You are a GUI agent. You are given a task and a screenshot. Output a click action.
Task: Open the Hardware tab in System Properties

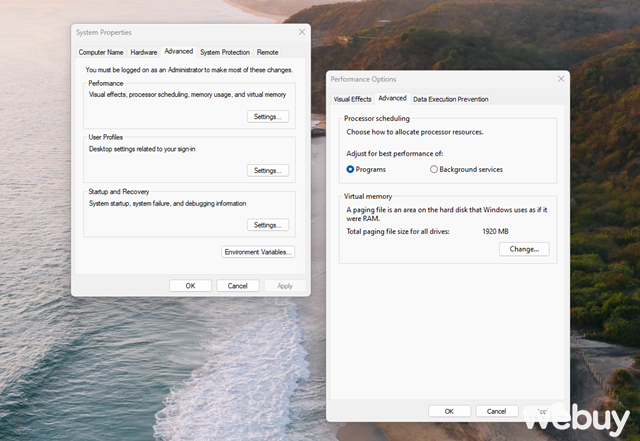coord(144,52)
